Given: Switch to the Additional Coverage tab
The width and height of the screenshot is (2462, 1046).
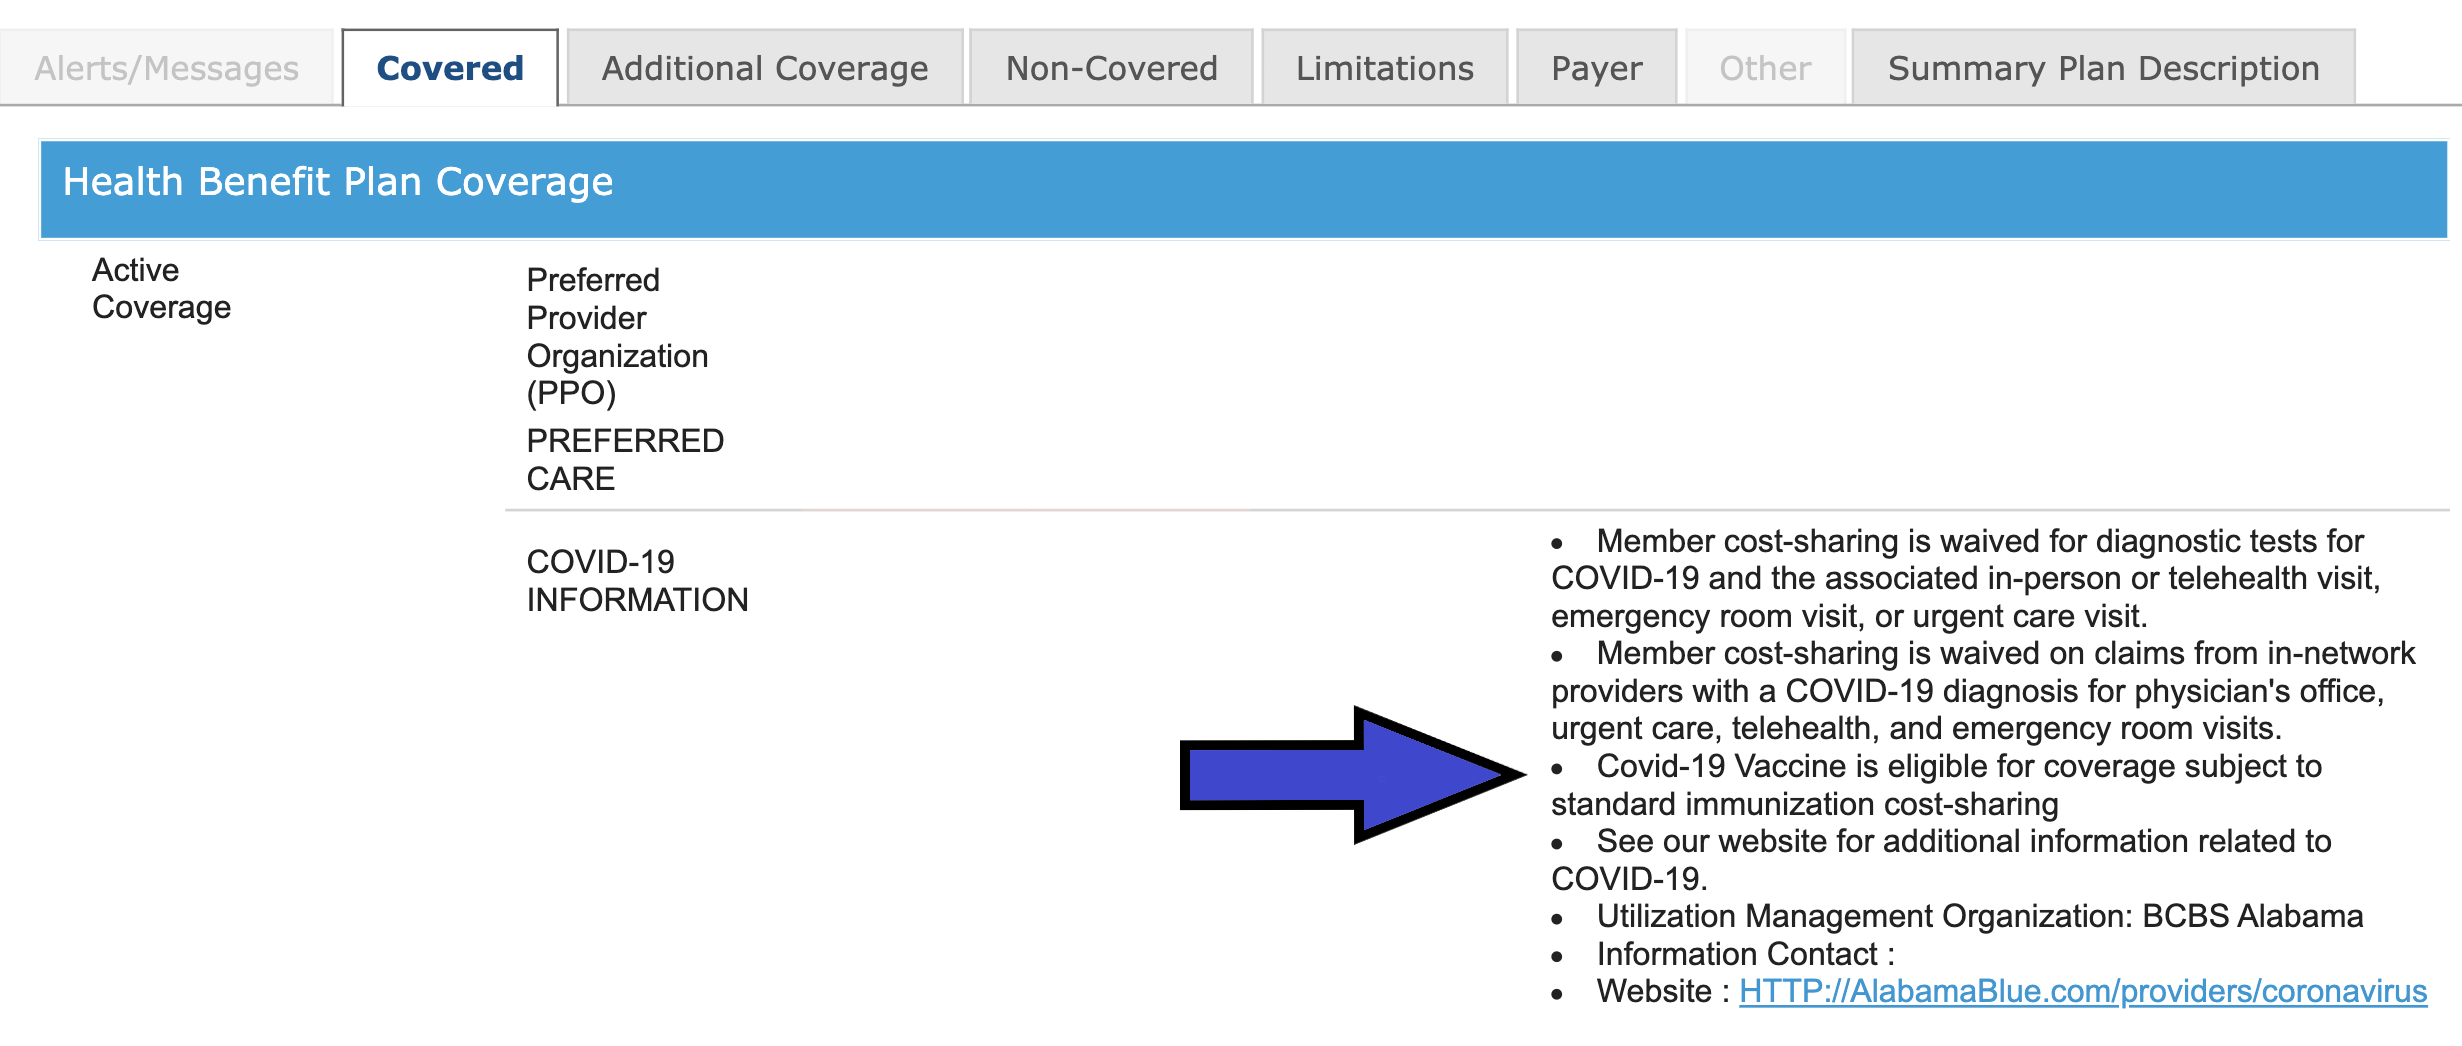Looking at the screenshot, I should [765, 68].
